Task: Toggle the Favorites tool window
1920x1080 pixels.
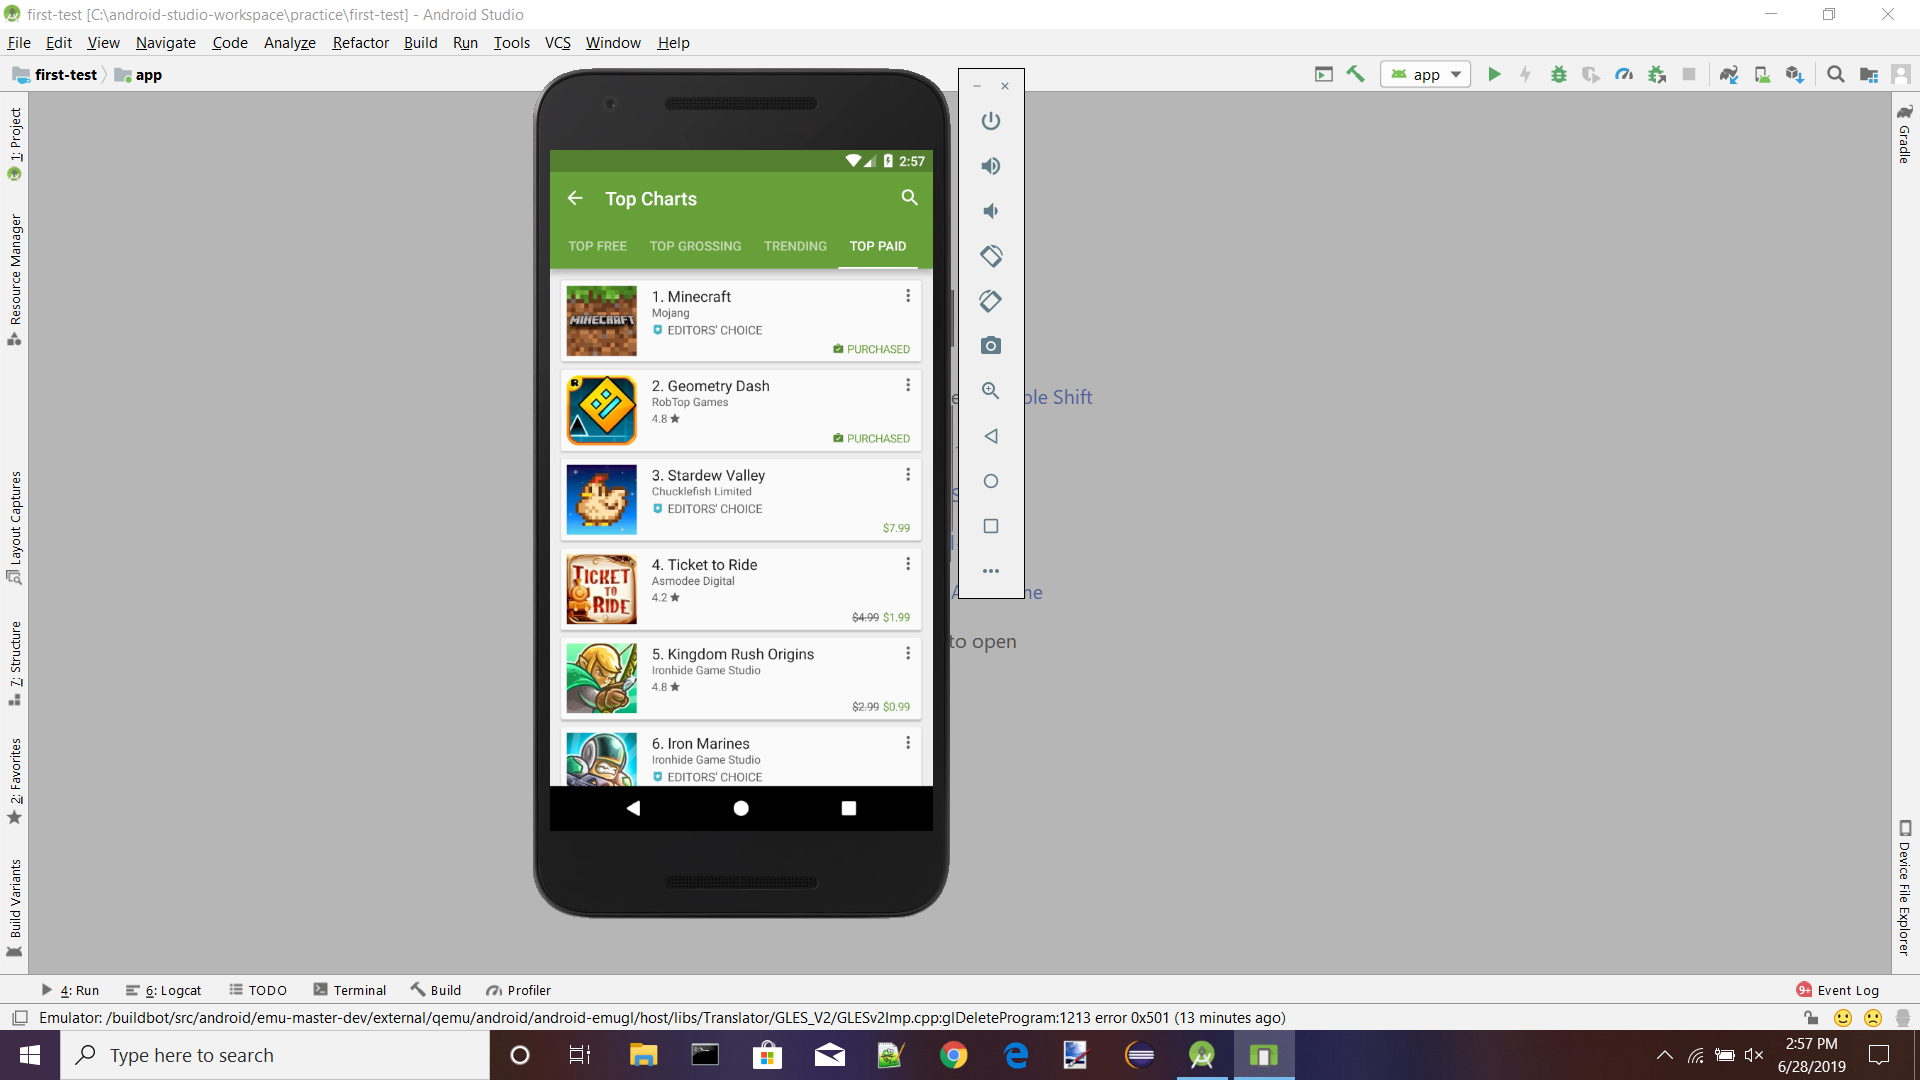Action: (x=15, y=780)
